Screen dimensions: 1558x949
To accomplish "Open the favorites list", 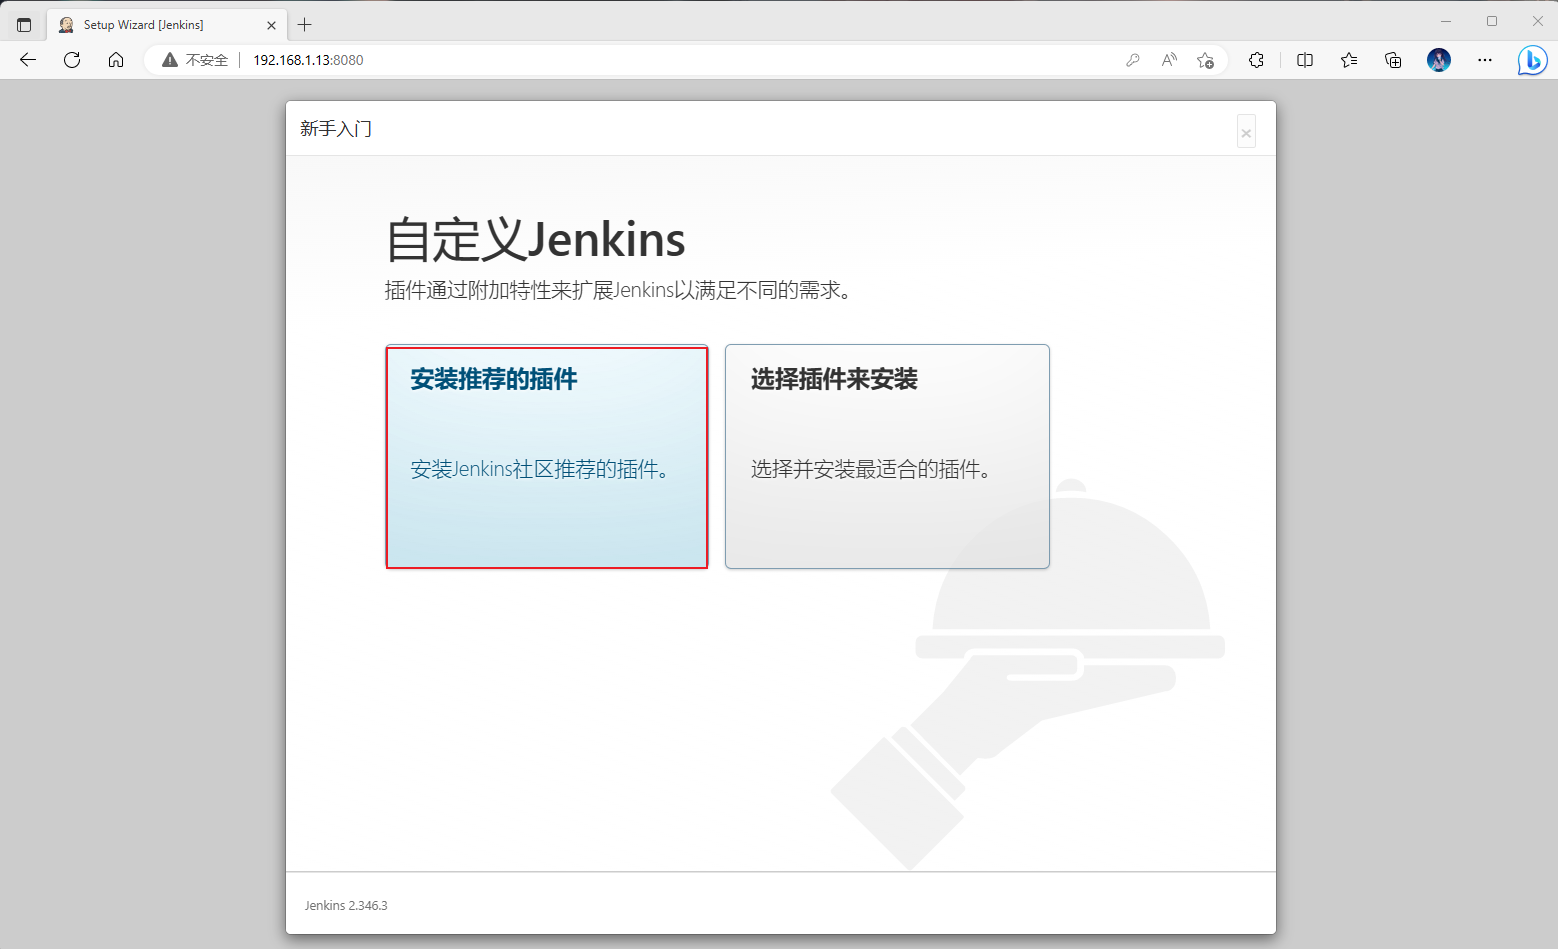I will pyautogui.click(x=1349, y=60).
